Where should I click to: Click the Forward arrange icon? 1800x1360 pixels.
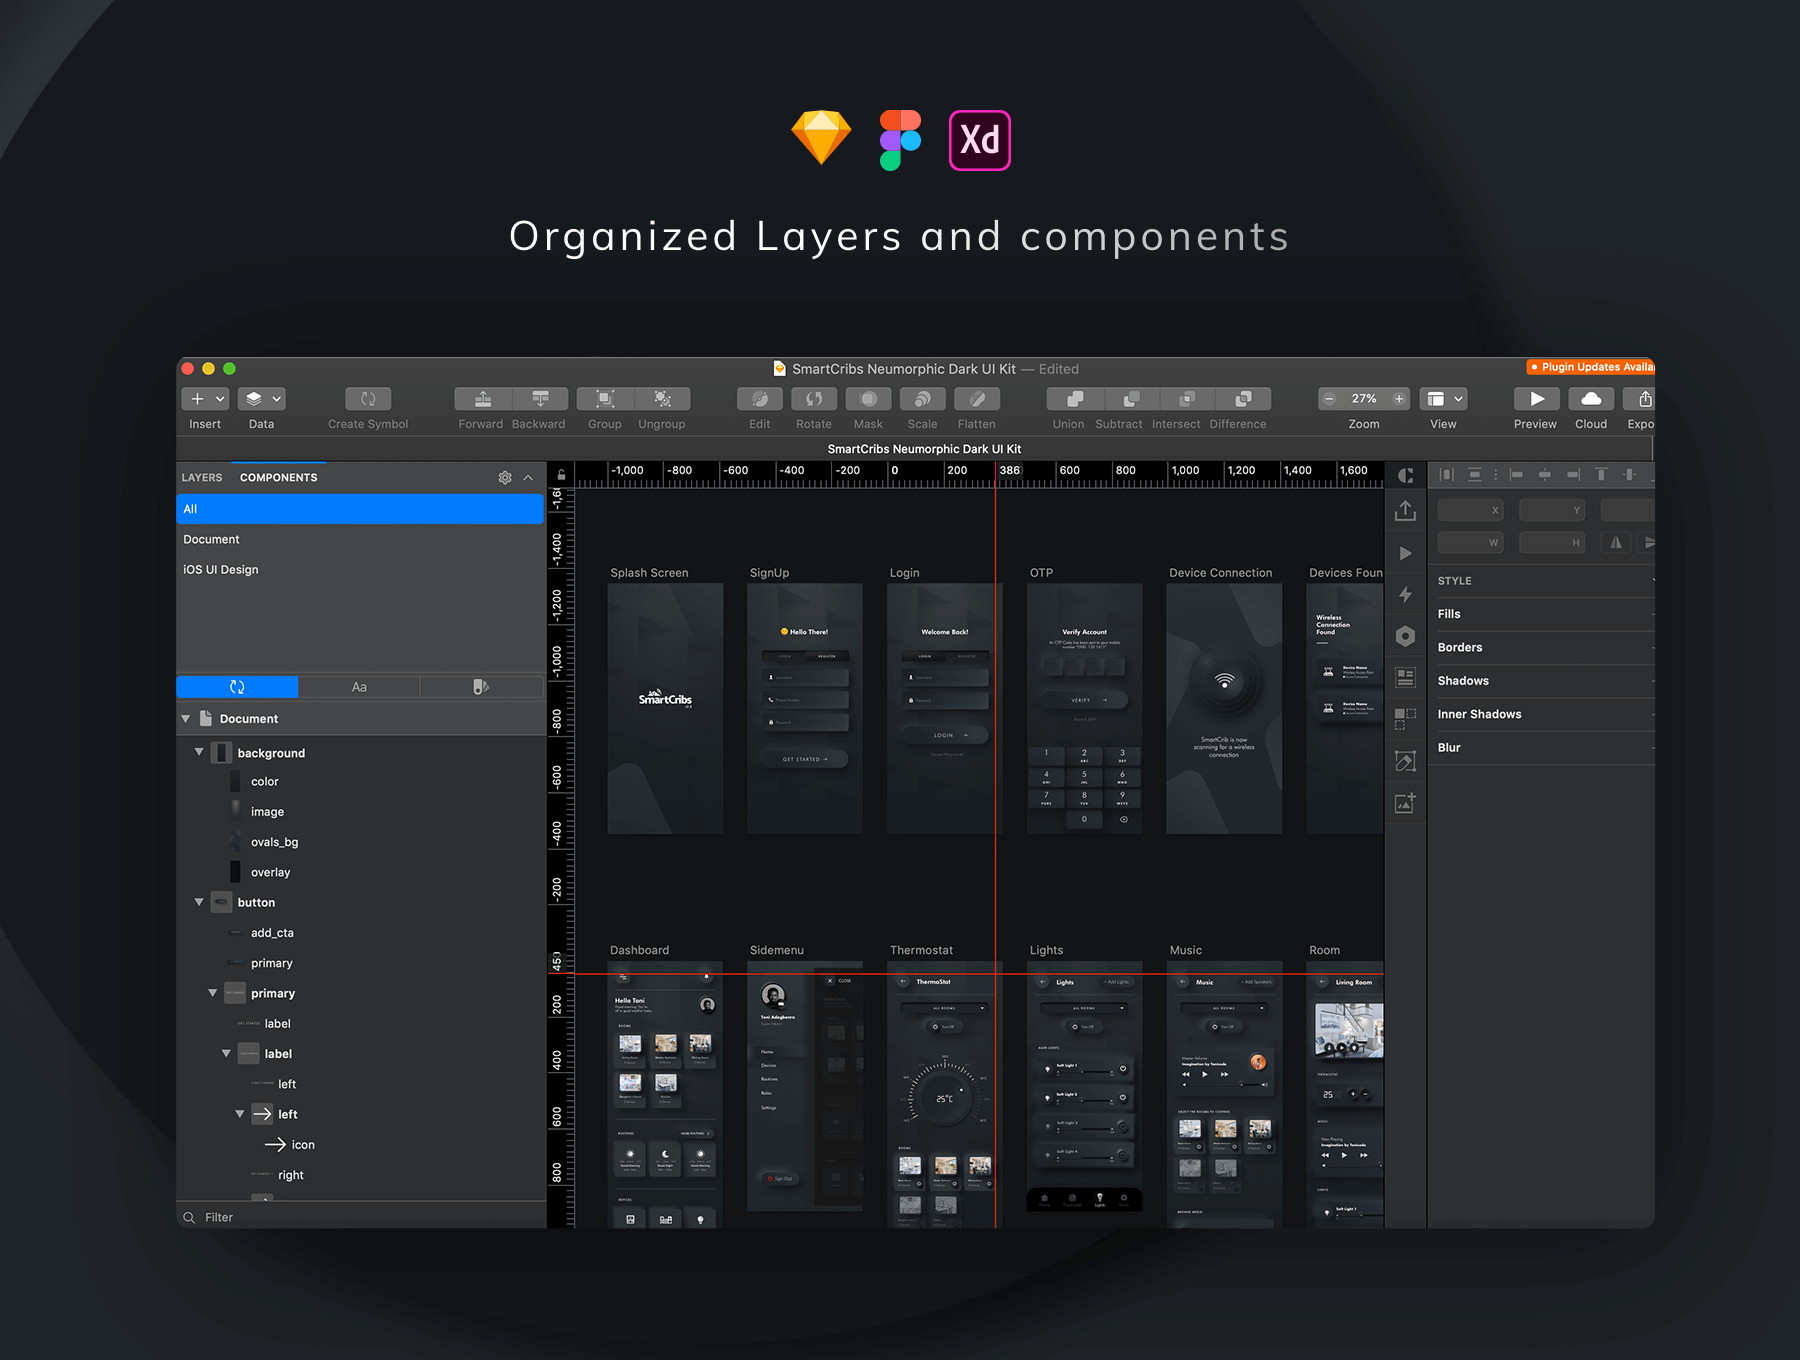click(483, 399)
